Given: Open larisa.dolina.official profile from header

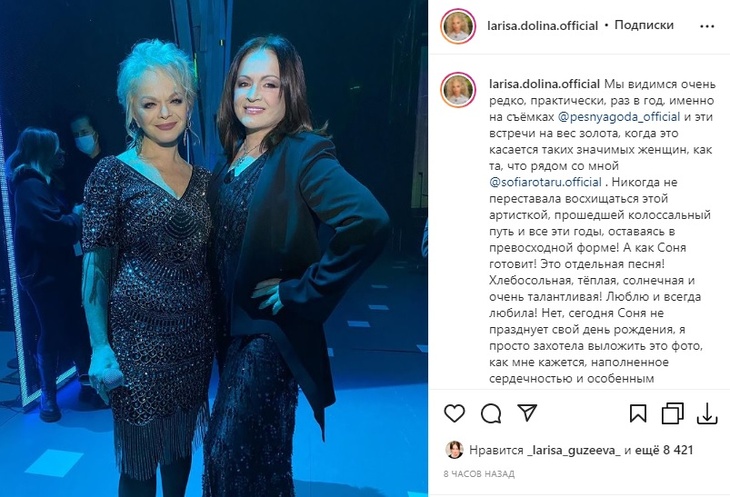Looking at the screenshot, I should [542, 26].
